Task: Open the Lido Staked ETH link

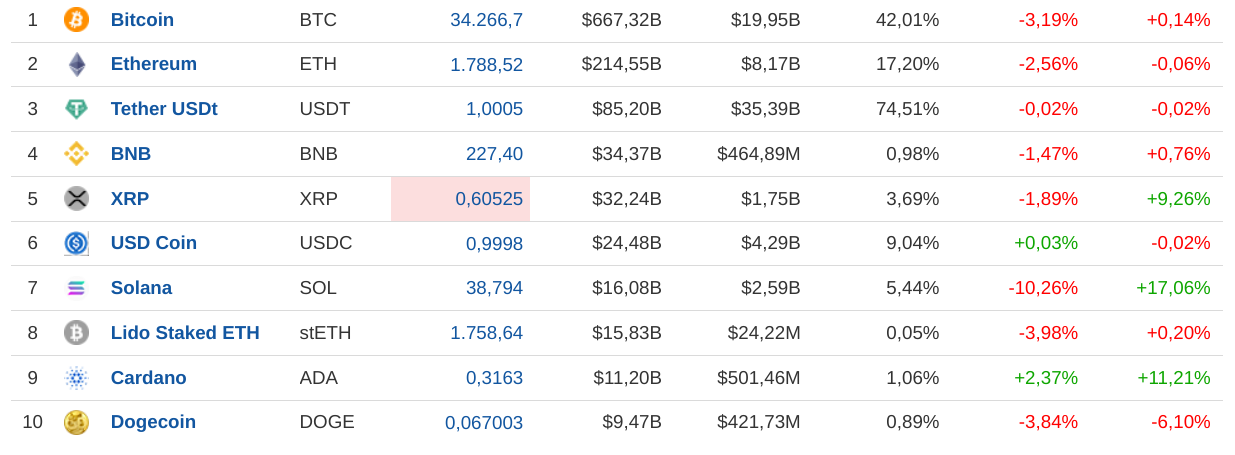Action: click(x=185, y=333)
